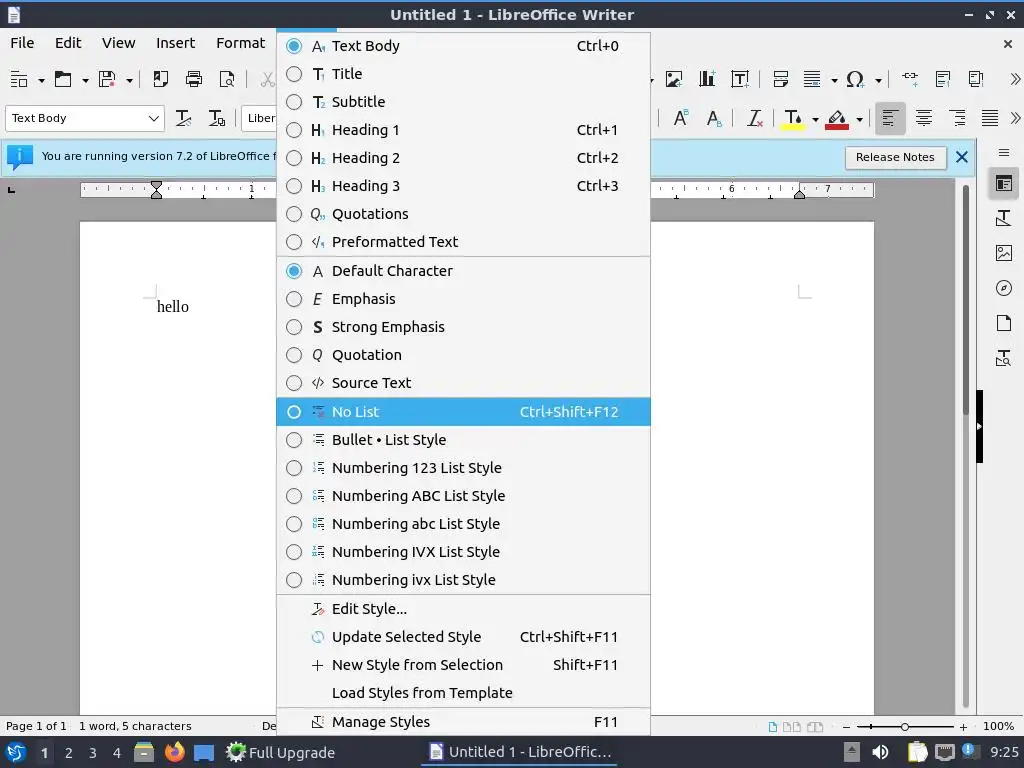The width and height of the screenshot is (1024, 768).
Task: Click the Full Upgrade taskbar button
Action: click(x=280, y=752)
